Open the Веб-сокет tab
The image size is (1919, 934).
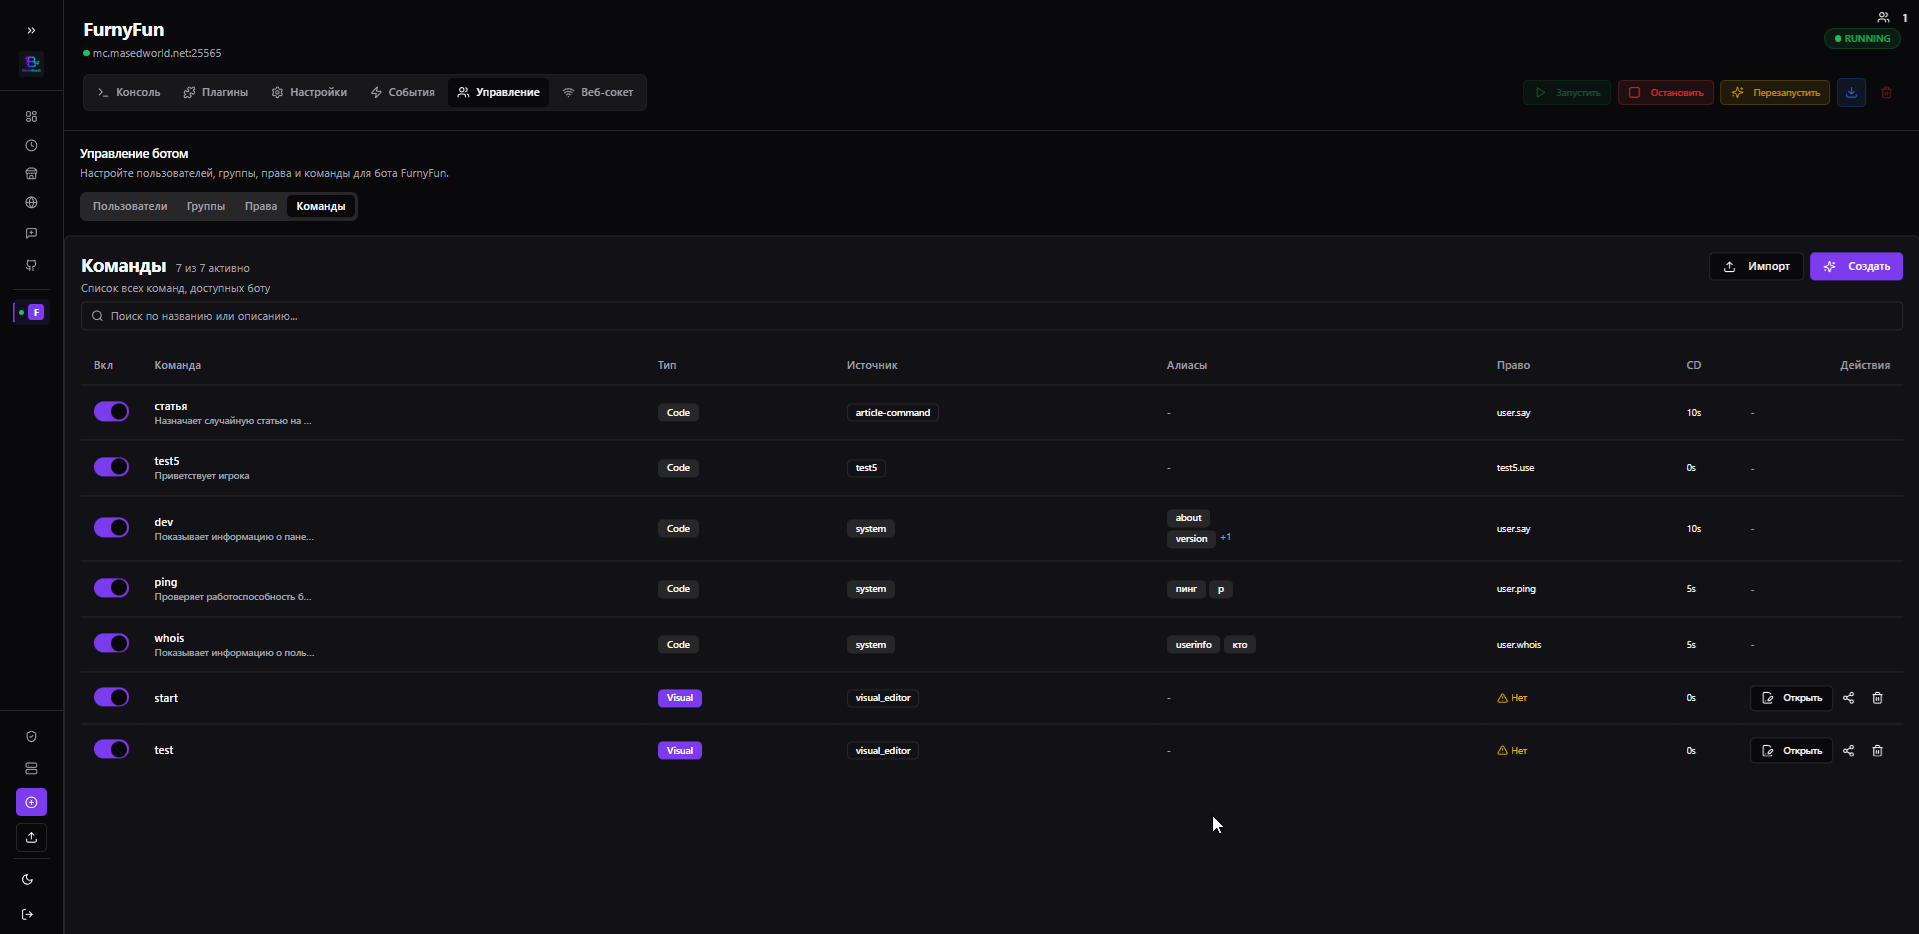pyautogui.click(x=597, y=92)
